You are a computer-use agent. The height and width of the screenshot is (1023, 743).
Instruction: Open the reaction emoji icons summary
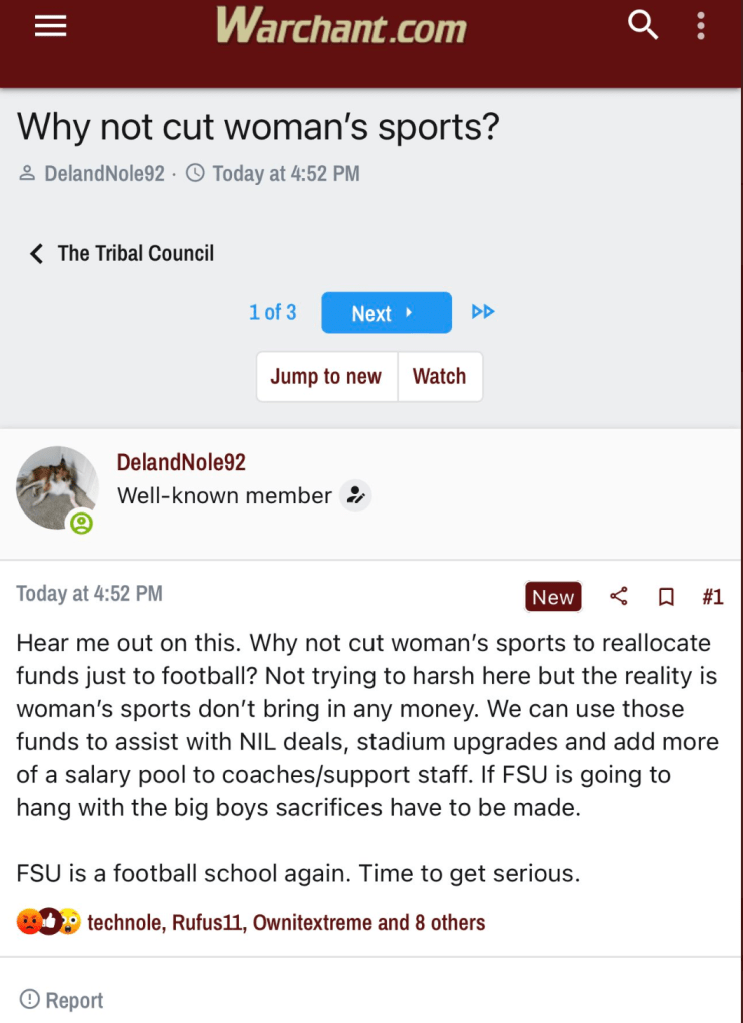tap(49, 922)
